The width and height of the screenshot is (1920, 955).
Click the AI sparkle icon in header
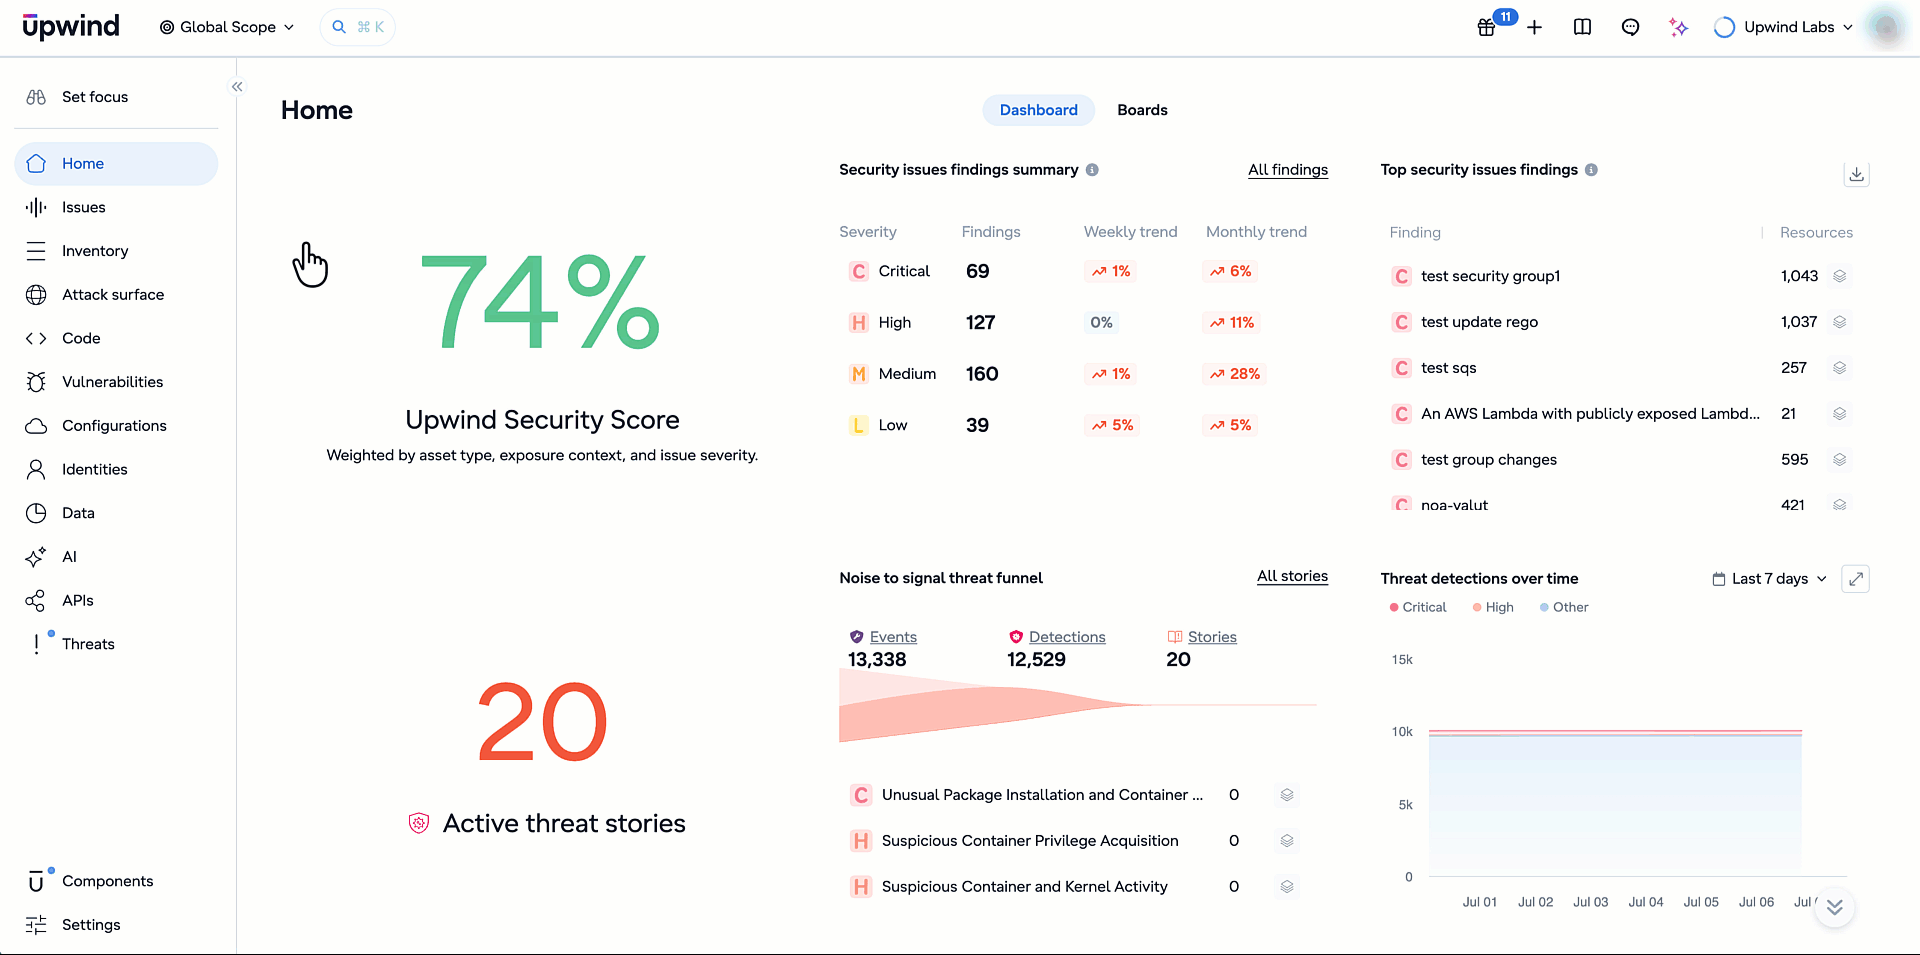tap(1679, 27)
